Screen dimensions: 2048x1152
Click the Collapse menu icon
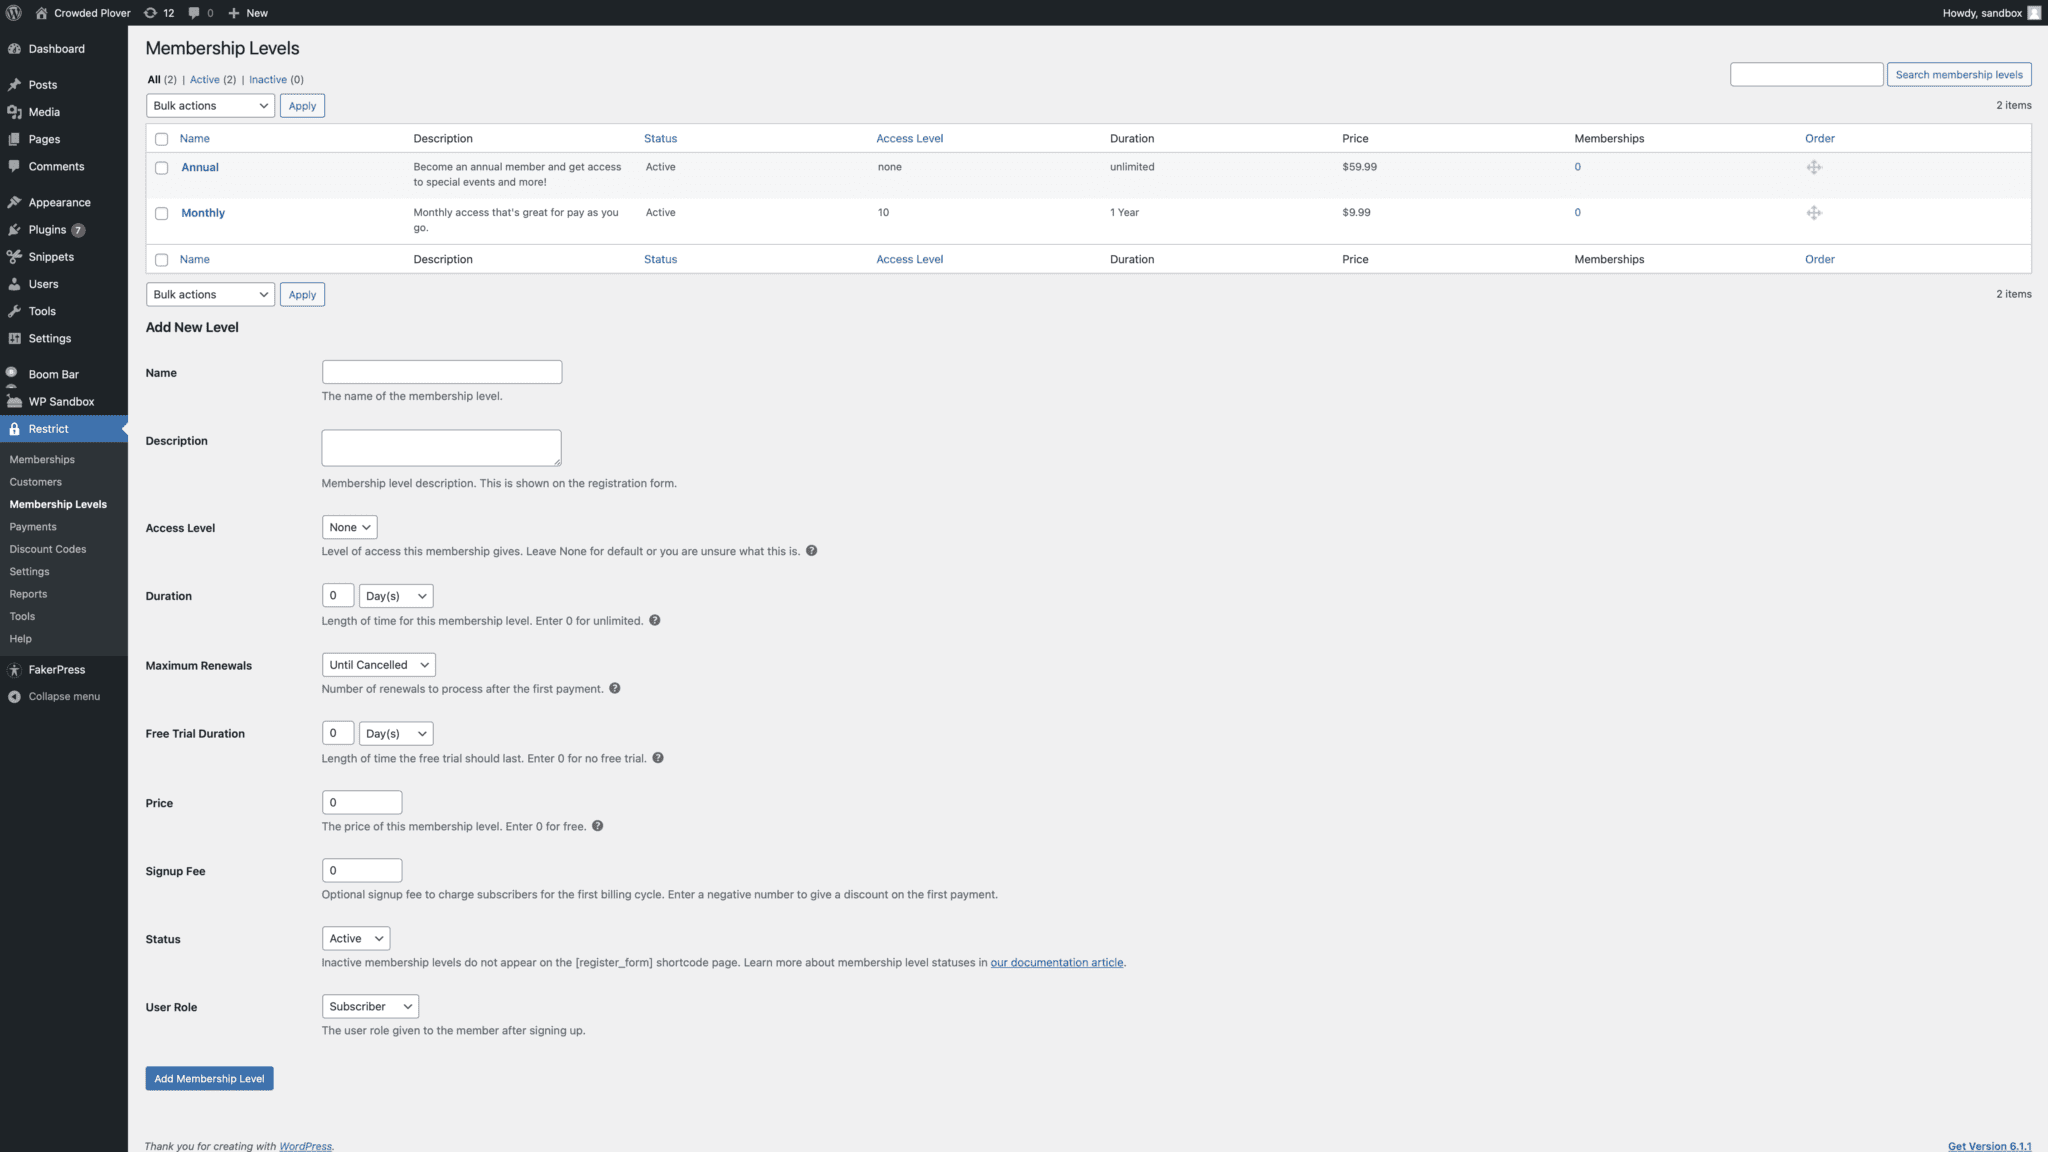[14, 697]
